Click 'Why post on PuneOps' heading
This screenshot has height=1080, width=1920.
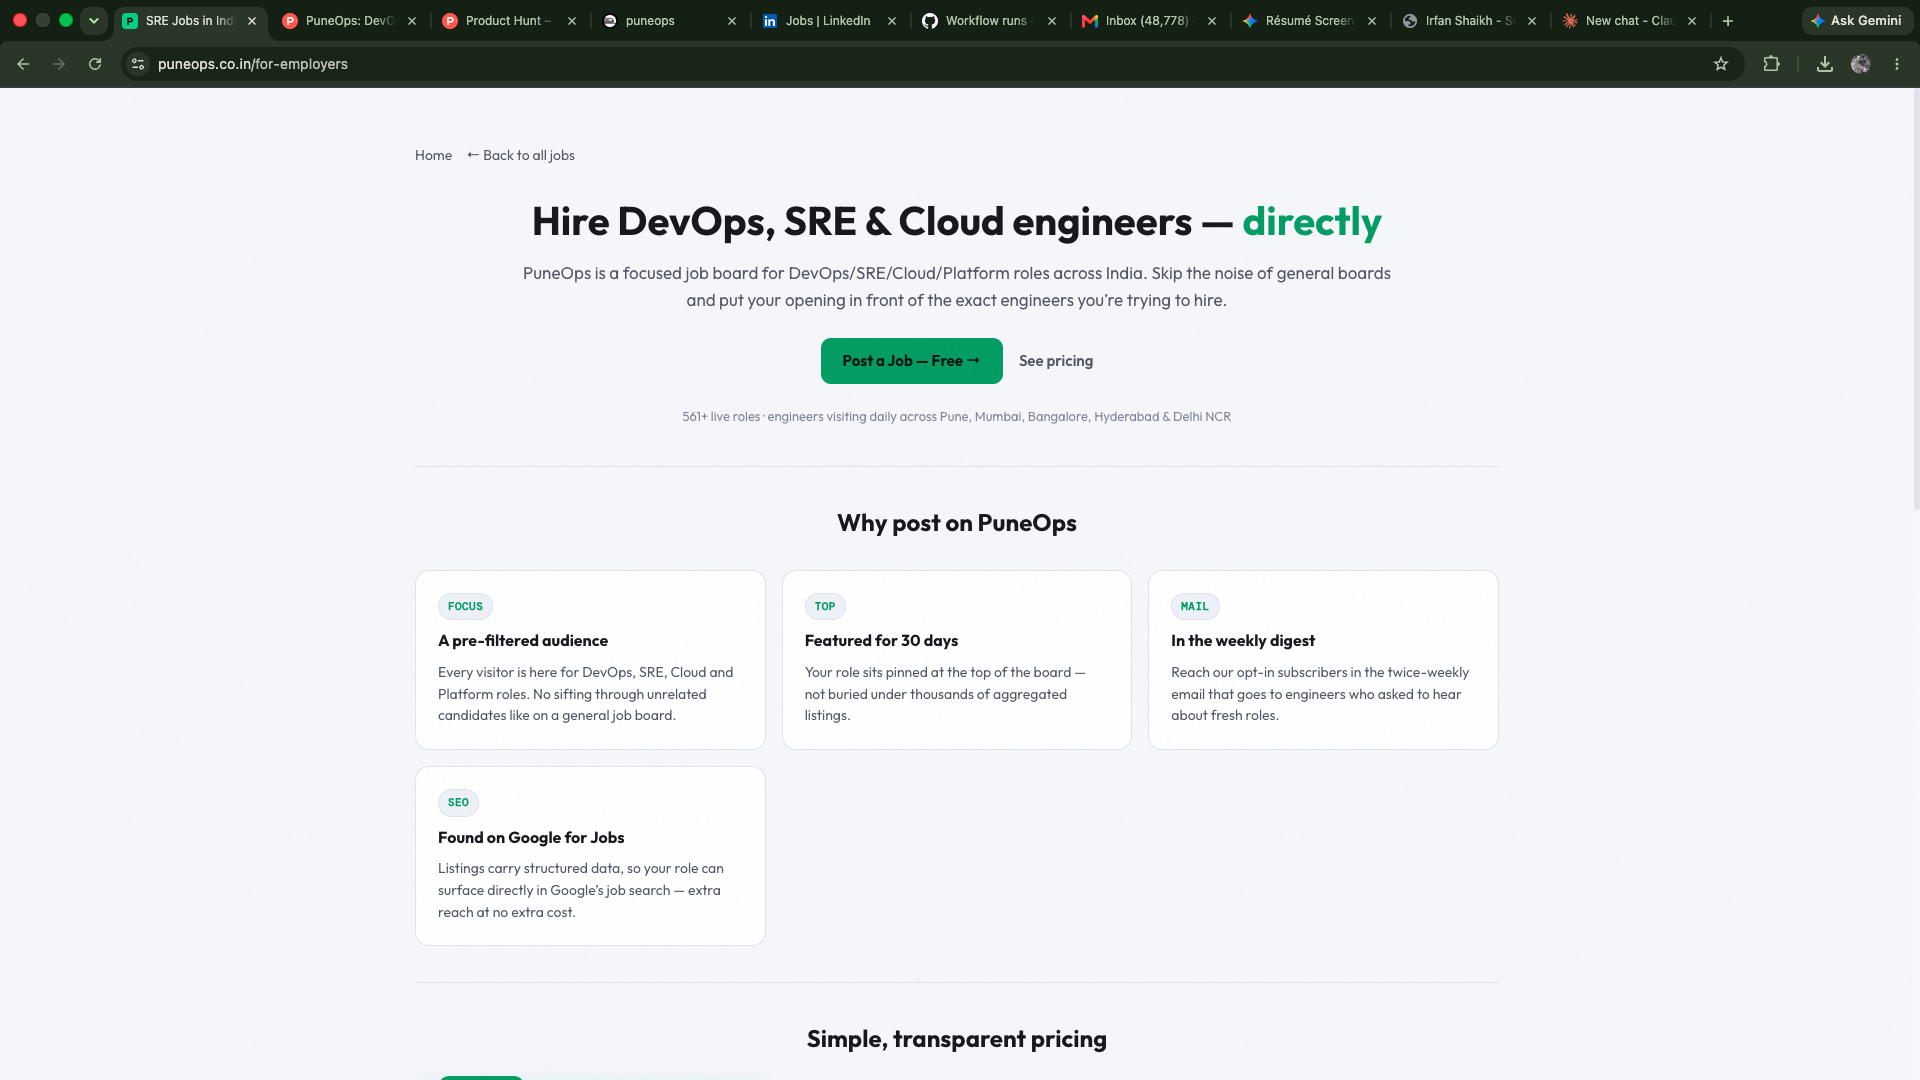pyautogui.click(x=957, y=523)
